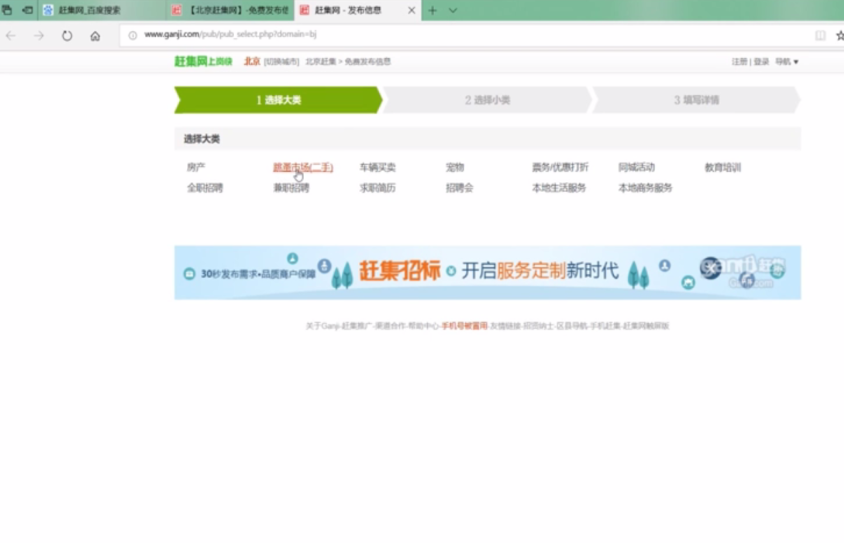Choose the 招聘会 category
This screenshot has width=844, height=543.
coord(459,188)
